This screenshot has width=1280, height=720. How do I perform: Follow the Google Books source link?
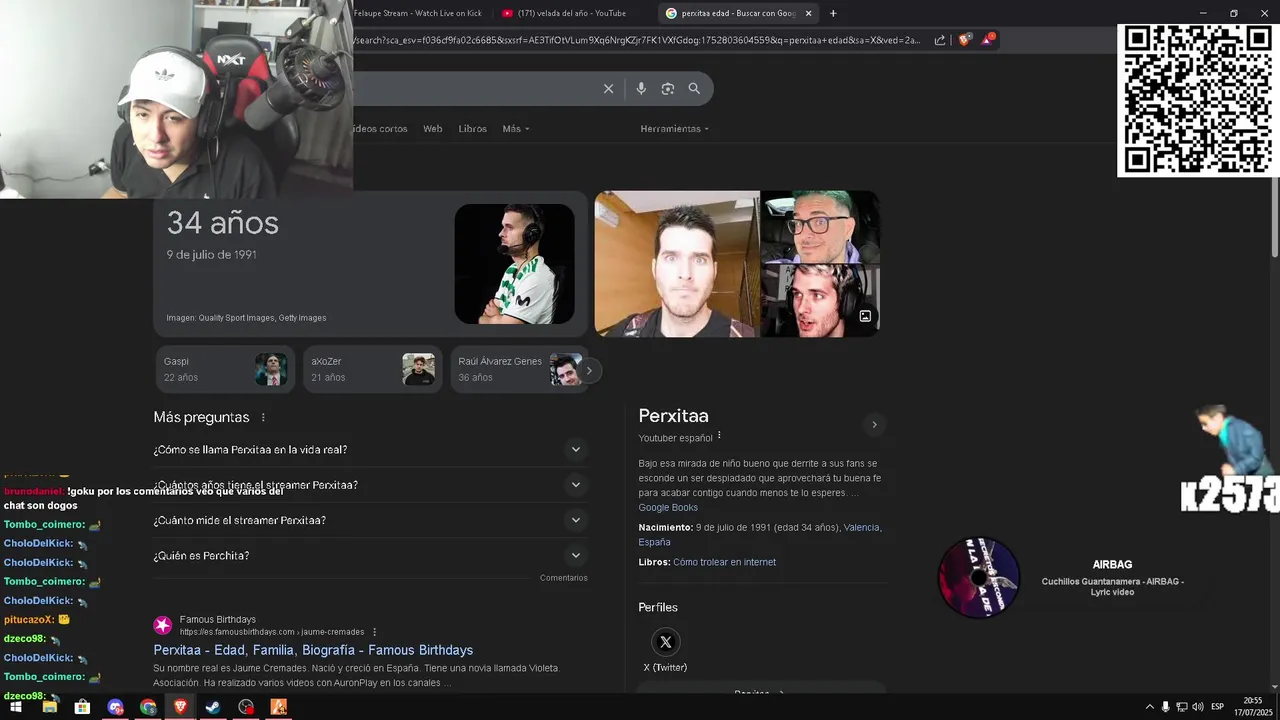tap(668, 508)
